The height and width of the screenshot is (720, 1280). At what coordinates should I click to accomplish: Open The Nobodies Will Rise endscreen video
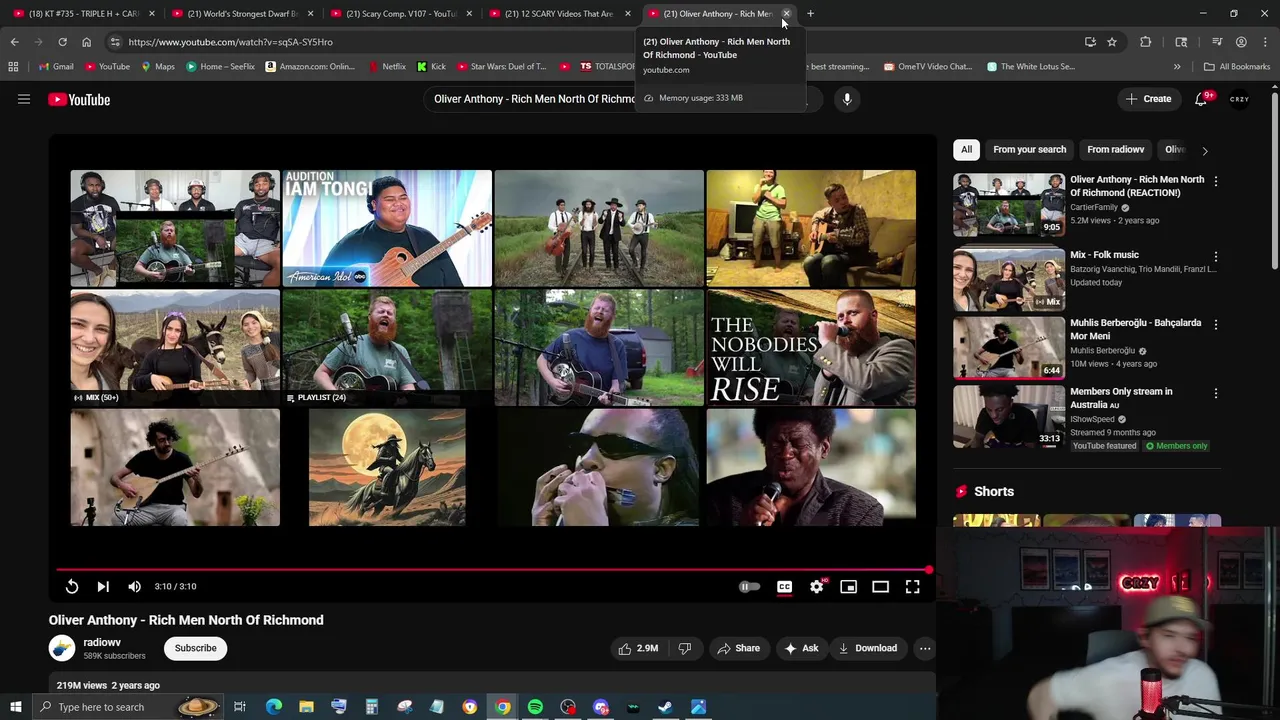pyautogui.click(x=811, y=348)
